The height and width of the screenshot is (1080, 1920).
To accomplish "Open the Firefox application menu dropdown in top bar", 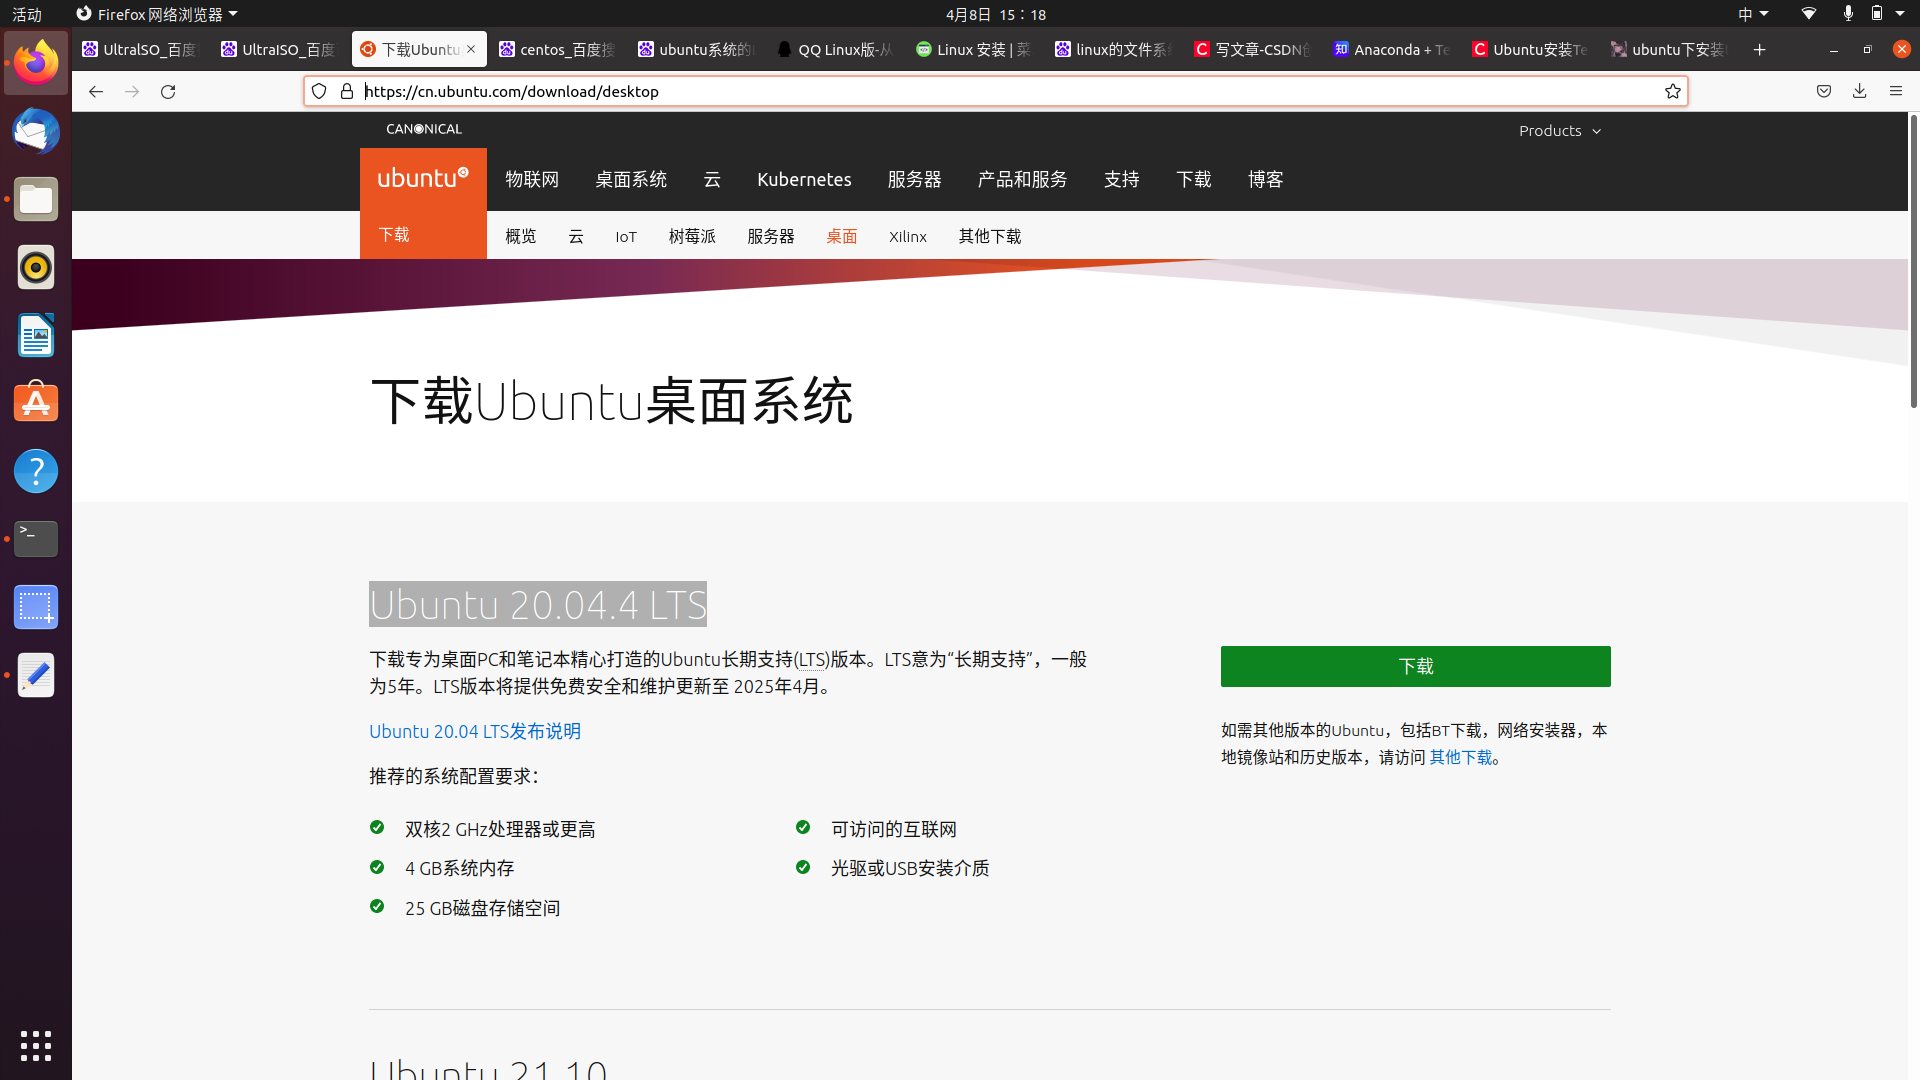I will (157, 14).
